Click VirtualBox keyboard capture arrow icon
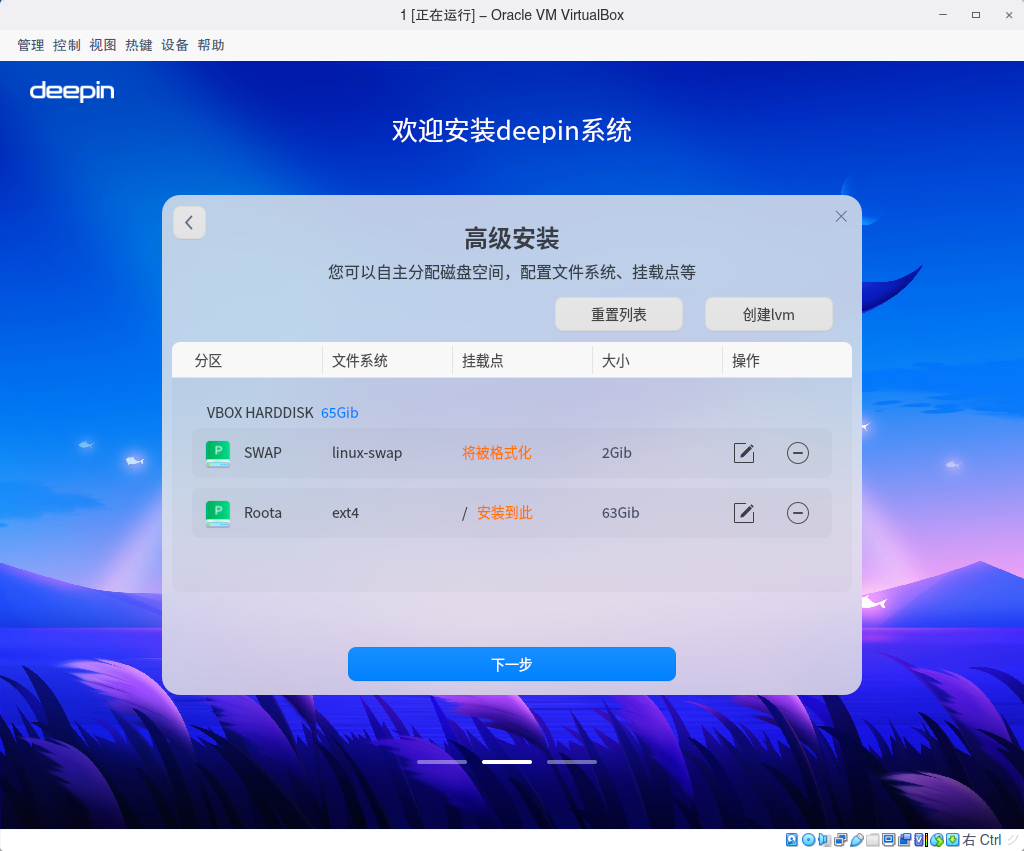Viewport: 1024px width, 851px height. click(953, 840)
